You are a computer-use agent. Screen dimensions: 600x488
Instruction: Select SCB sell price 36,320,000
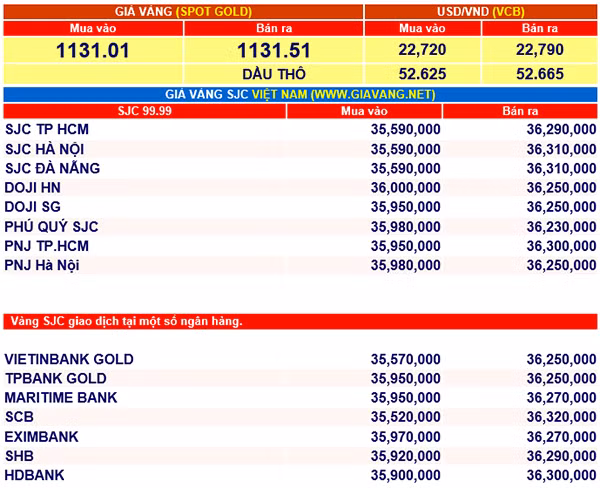tap(561, 417)
